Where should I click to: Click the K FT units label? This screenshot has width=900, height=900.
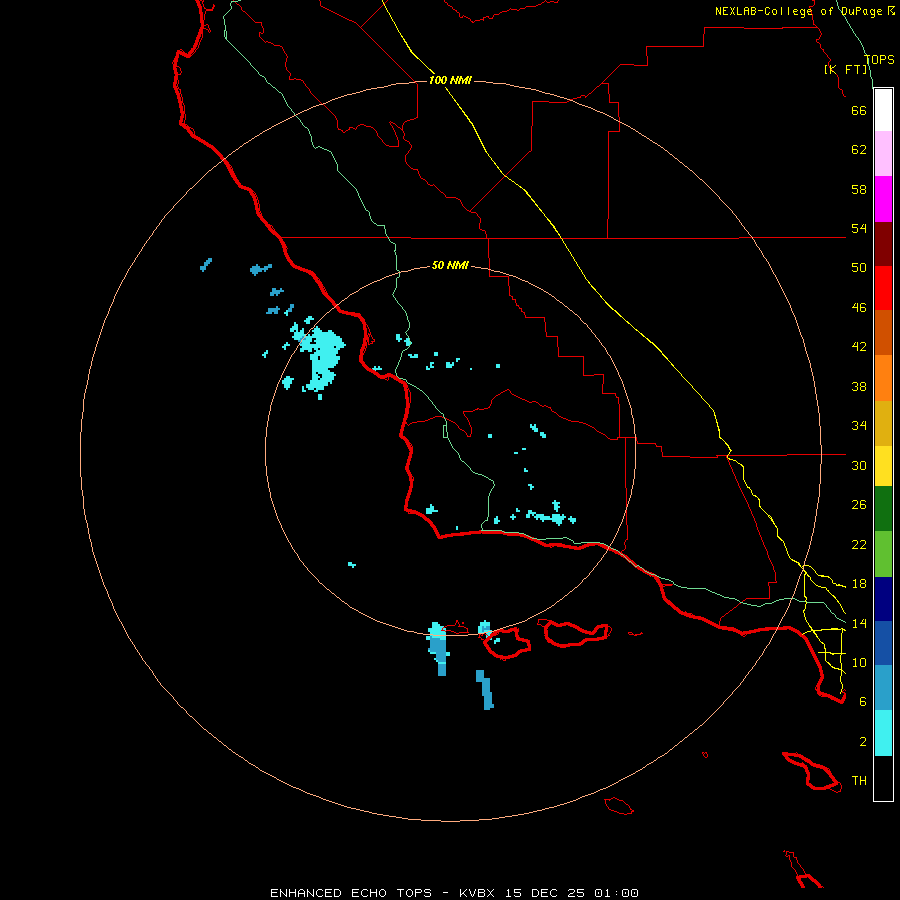pos(846,69)
